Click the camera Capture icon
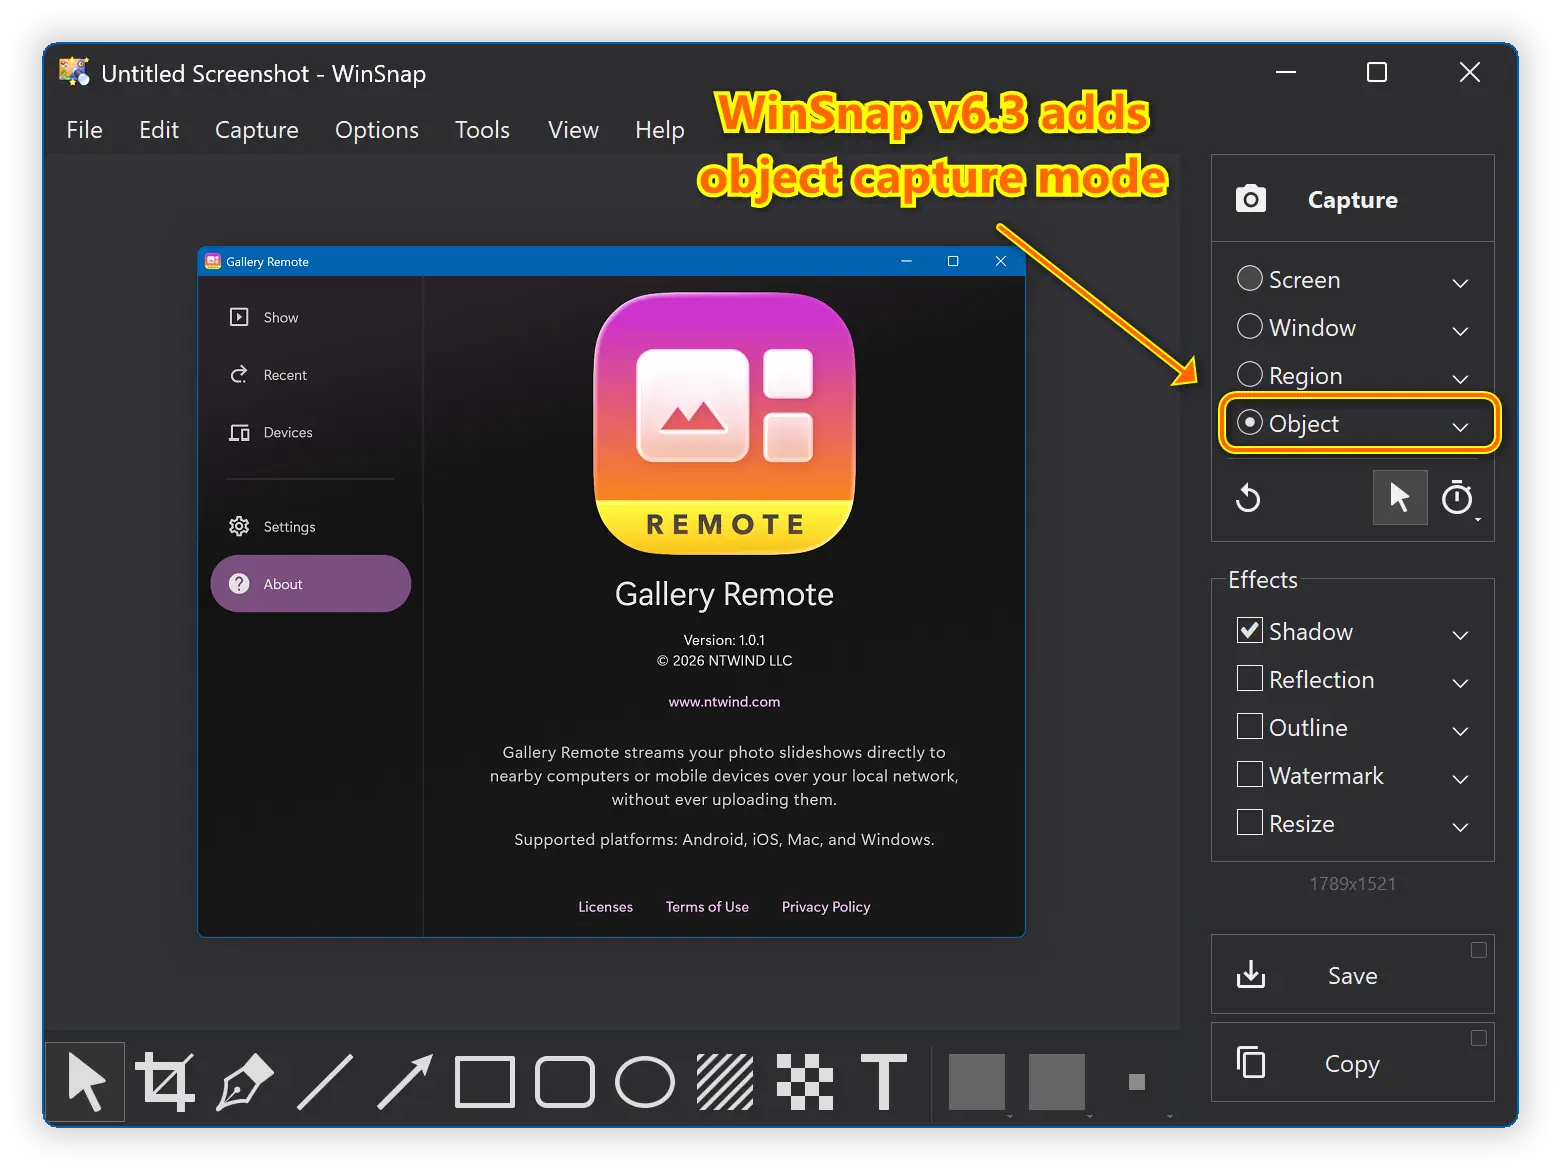 (x=1250, y=199)
